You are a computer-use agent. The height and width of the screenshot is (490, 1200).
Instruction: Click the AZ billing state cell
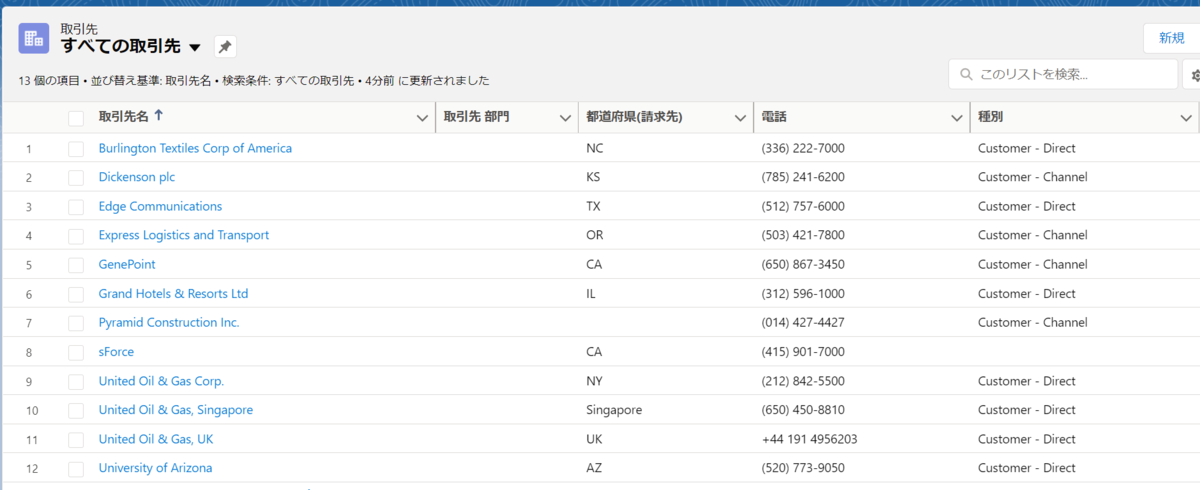[594, 467]
